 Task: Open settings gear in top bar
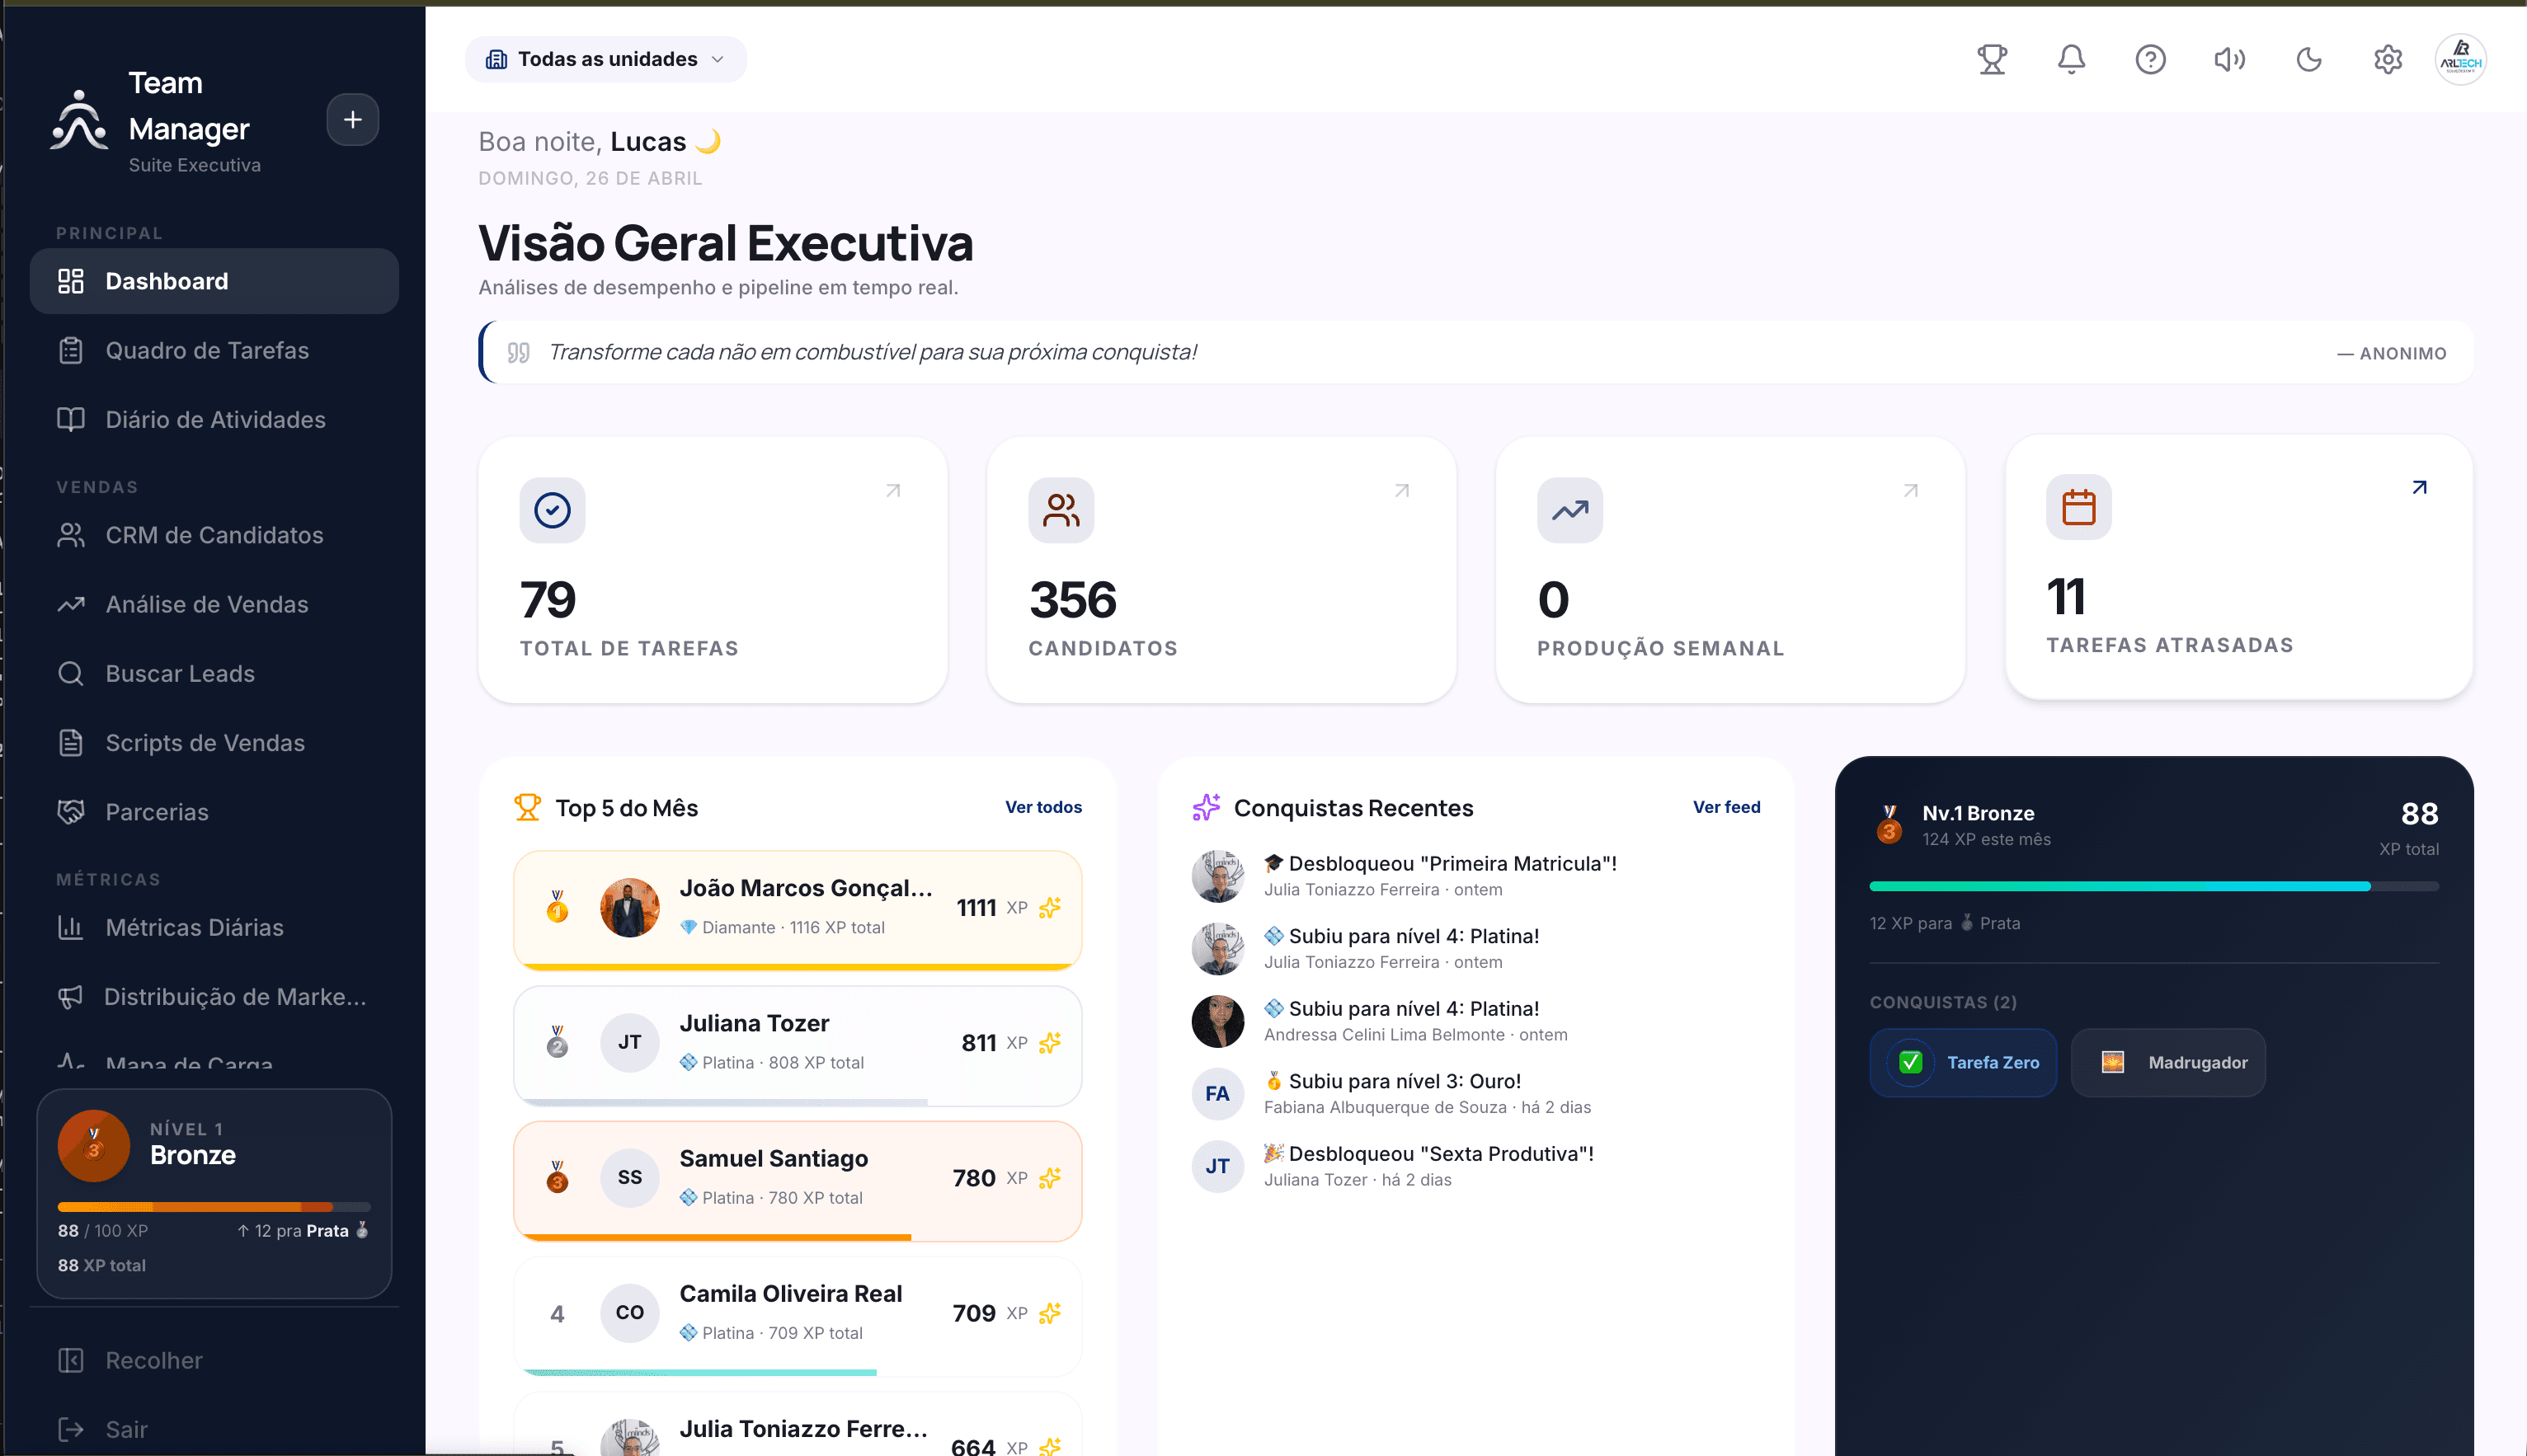(2388, 60)
